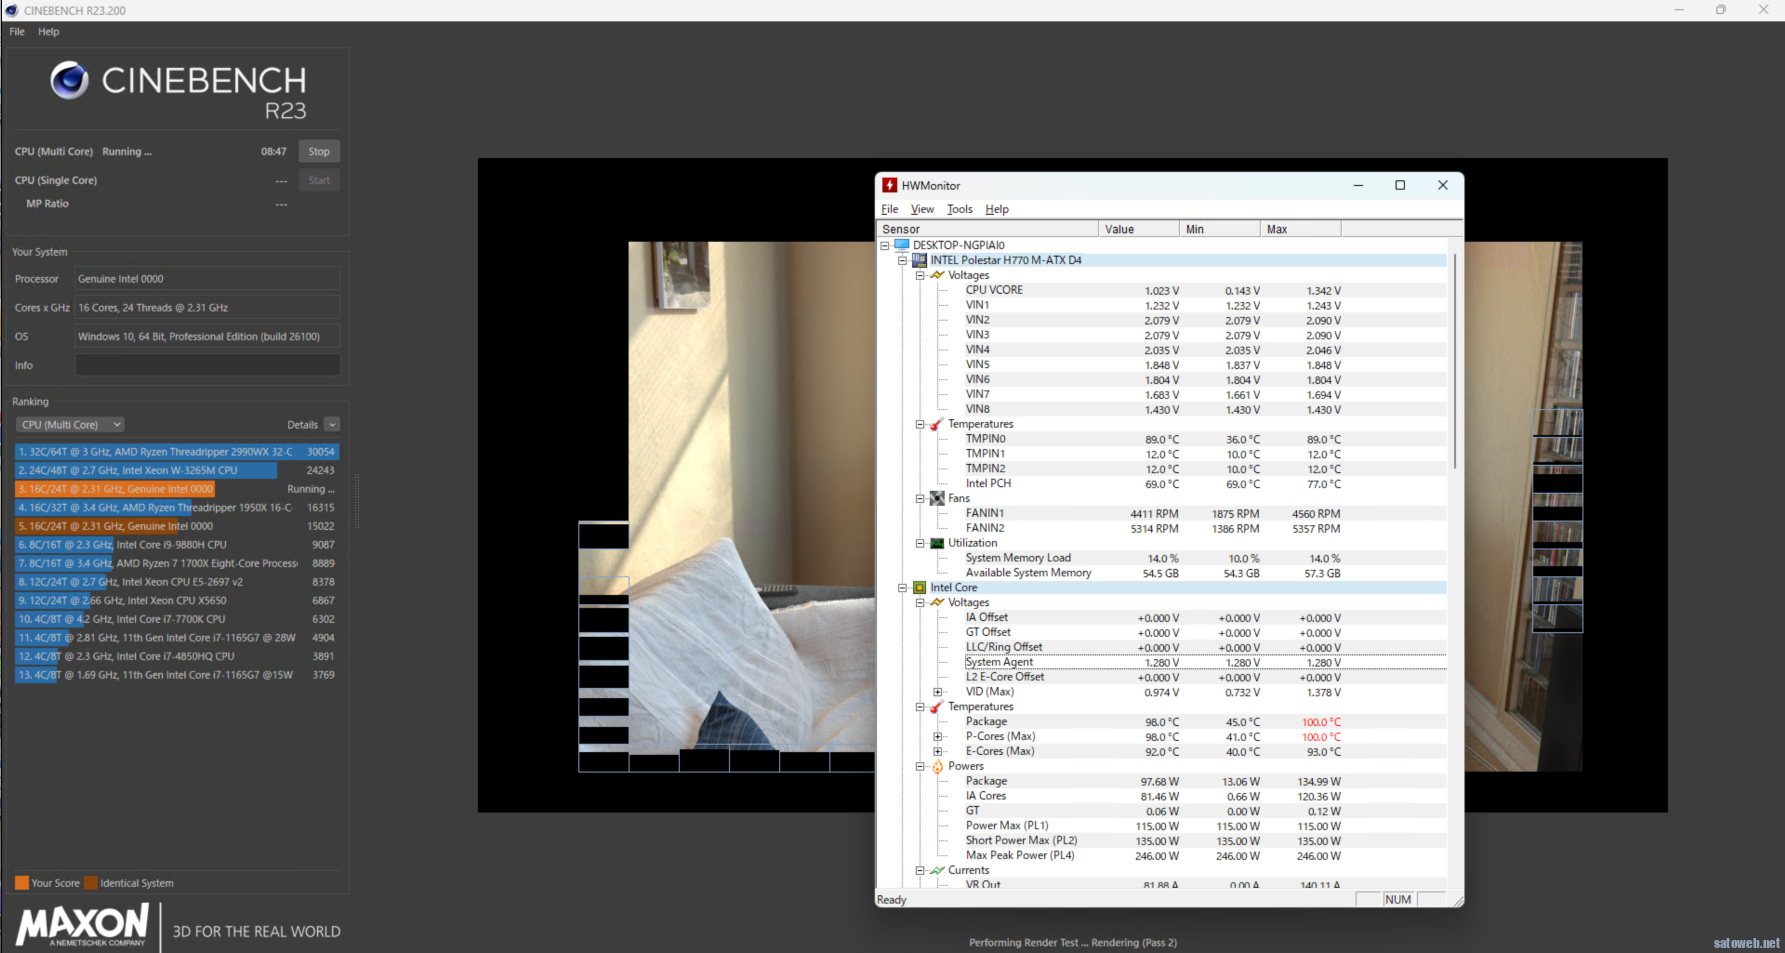Click the grayed Start button for CPU Single Core
Viewport: 1785px width, 953px height.
point(319,181)
